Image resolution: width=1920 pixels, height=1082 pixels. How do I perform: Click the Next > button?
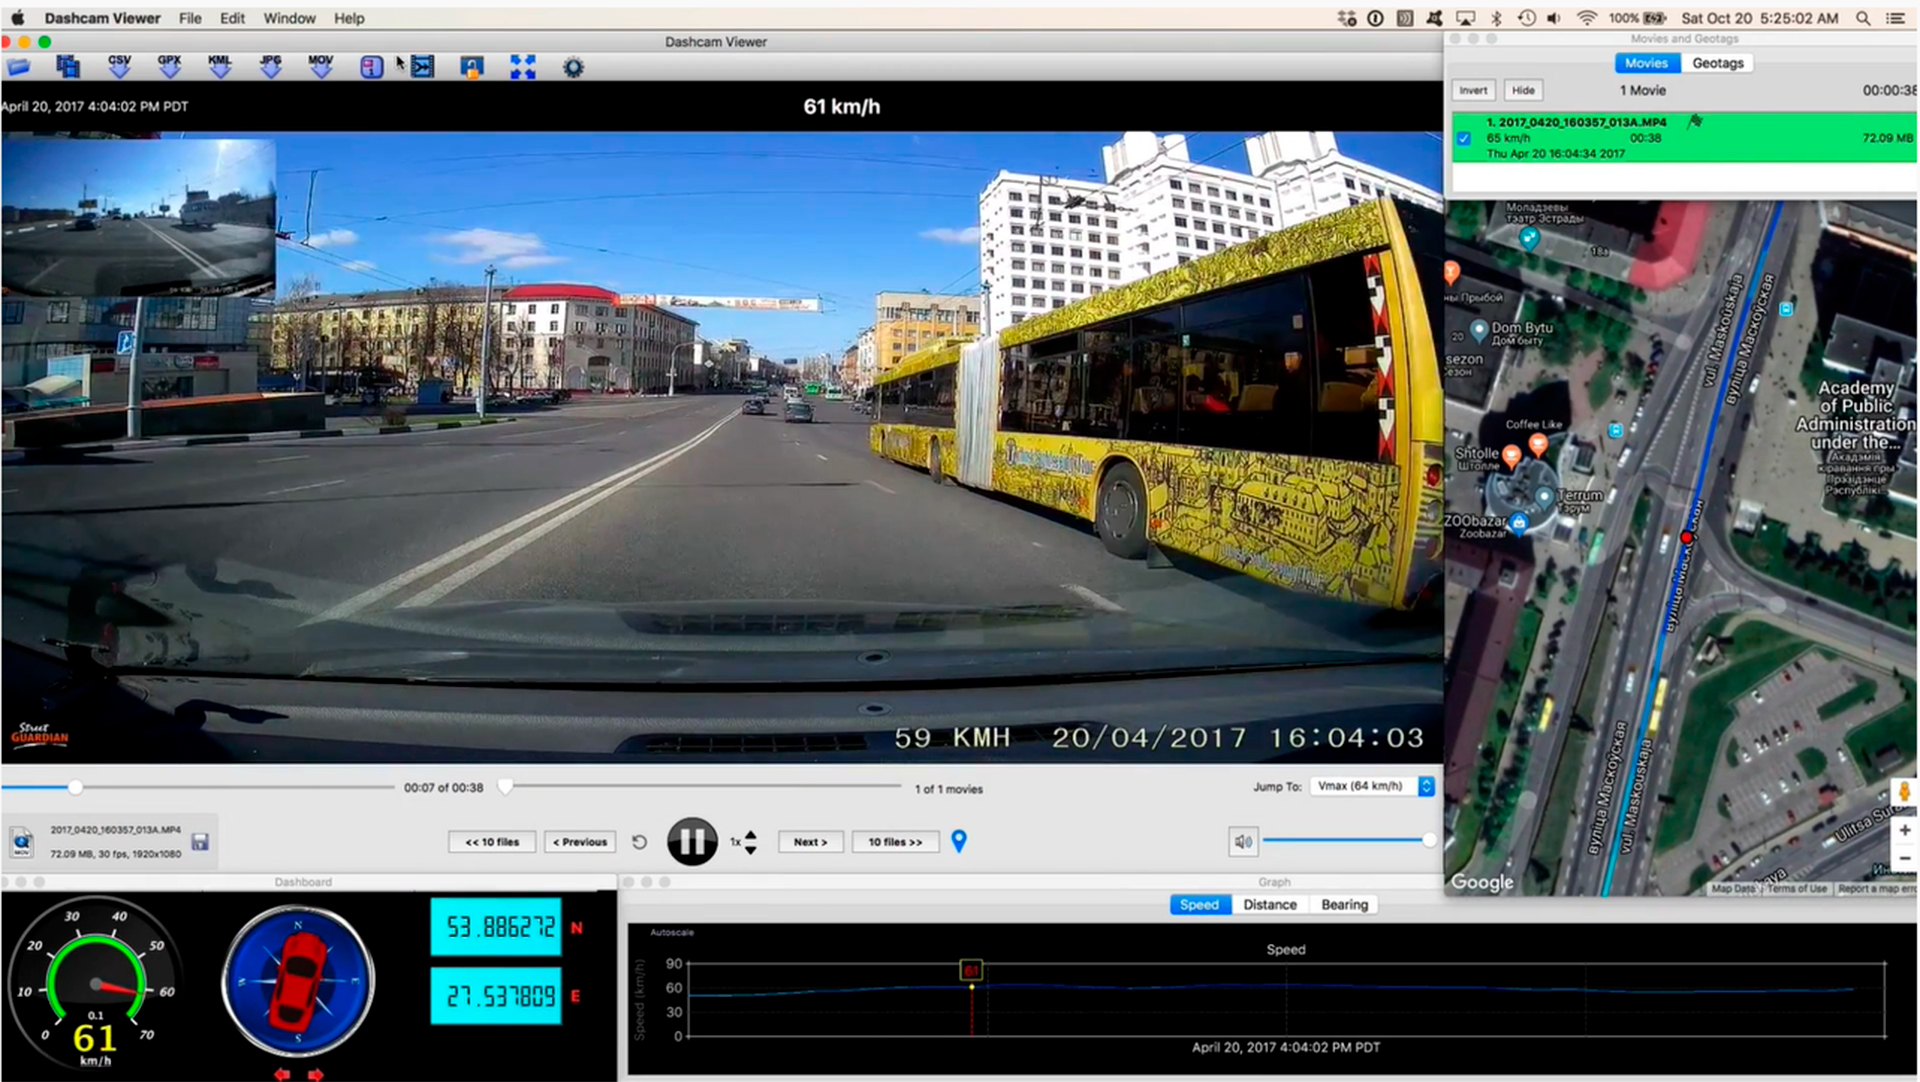point(811,842)
